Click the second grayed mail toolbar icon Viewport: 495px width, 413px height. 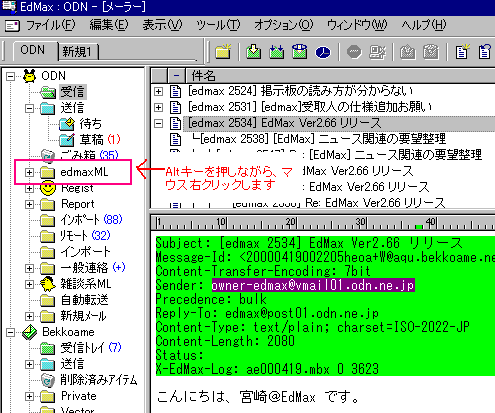click(431, 52)
